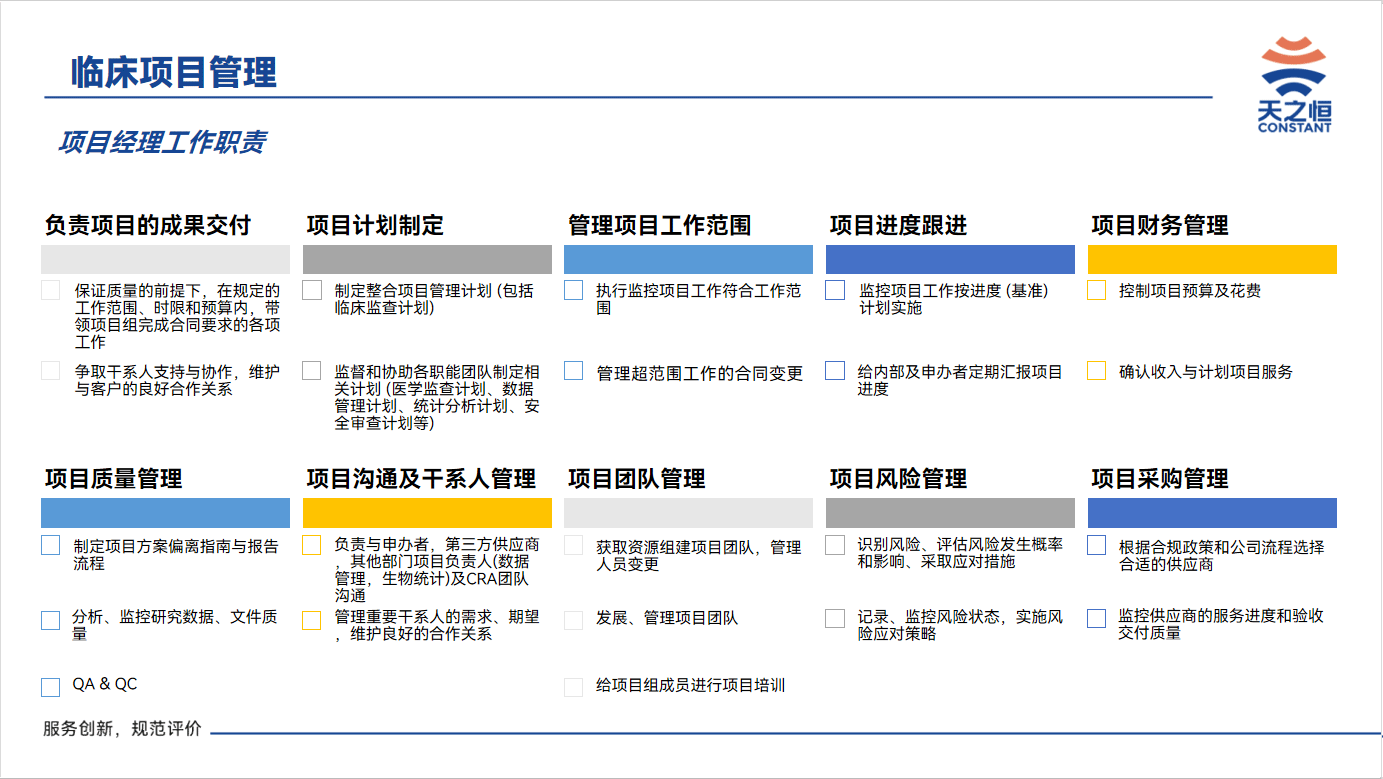Select checkbox for 监控供应商的服务进度
This screenshot has width=1383, height=779.
(x=1096, y=618)
